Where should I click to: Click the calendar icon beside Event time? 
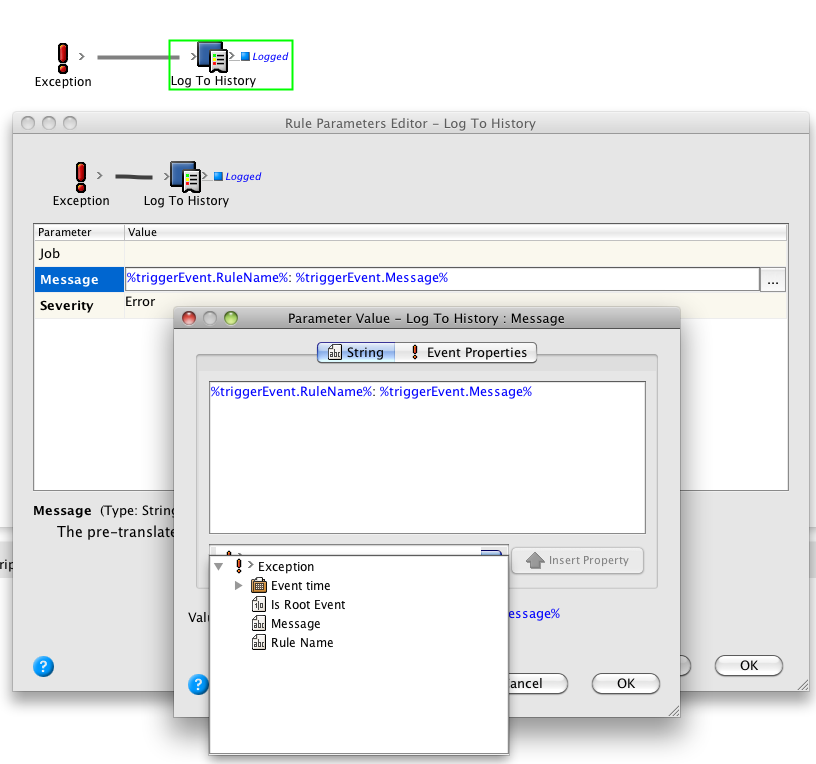pos(259,586)
